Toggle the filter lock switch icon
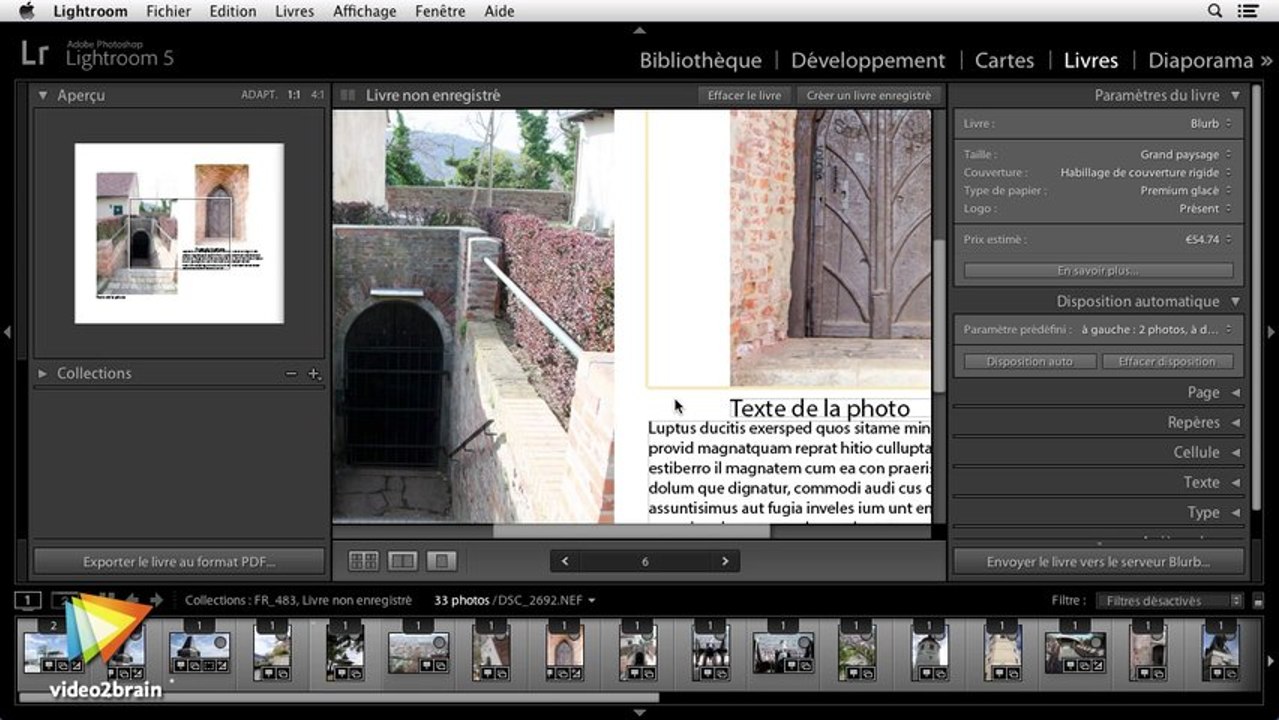The height and width of the screenshot is (720, 1279). pos(1258,601)
